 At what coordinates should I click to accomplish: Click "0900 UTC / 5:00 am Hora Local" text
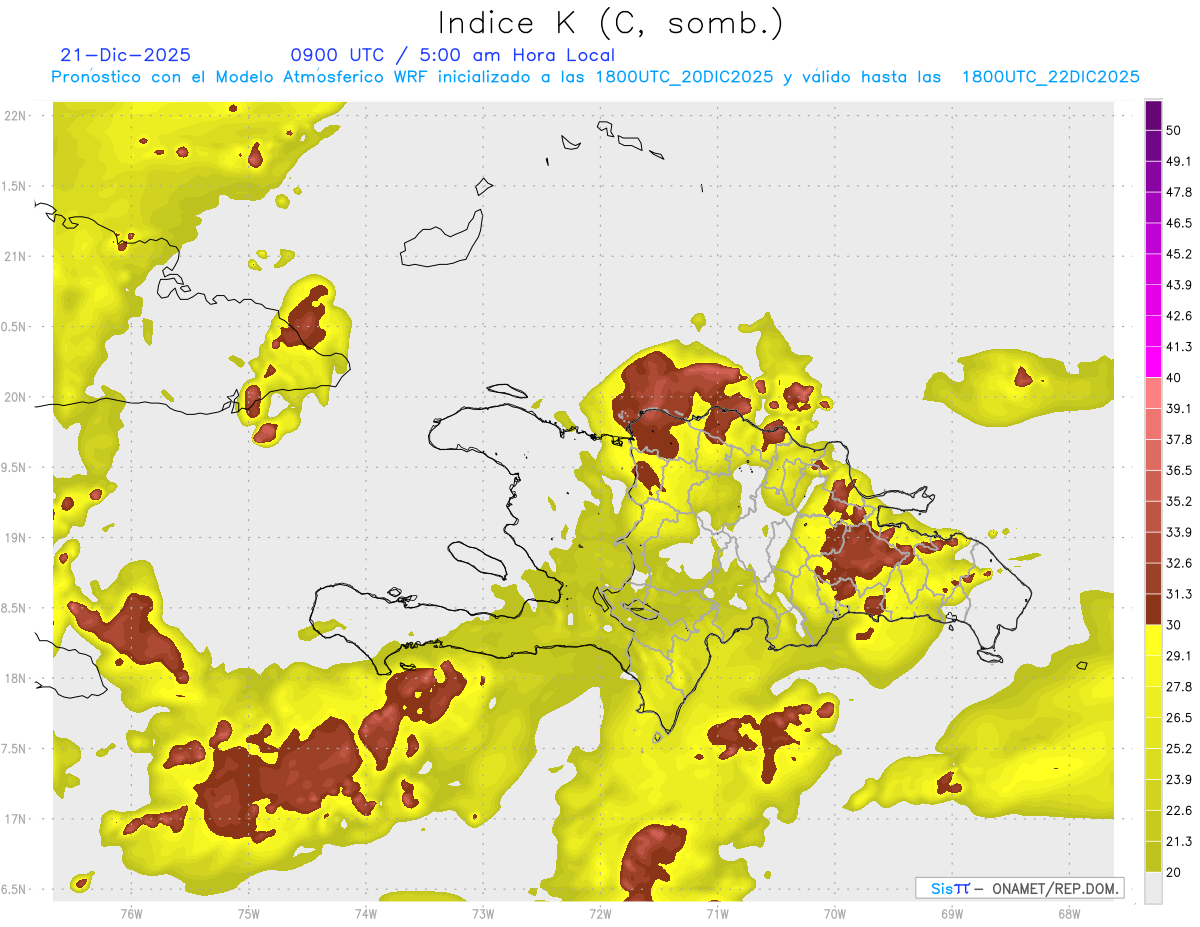452,55
